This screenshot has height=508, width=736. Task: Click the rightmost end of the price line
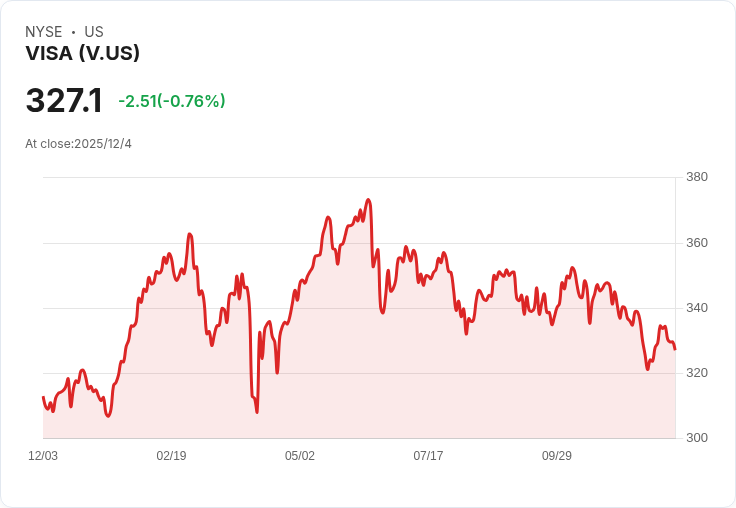[675, 349]
